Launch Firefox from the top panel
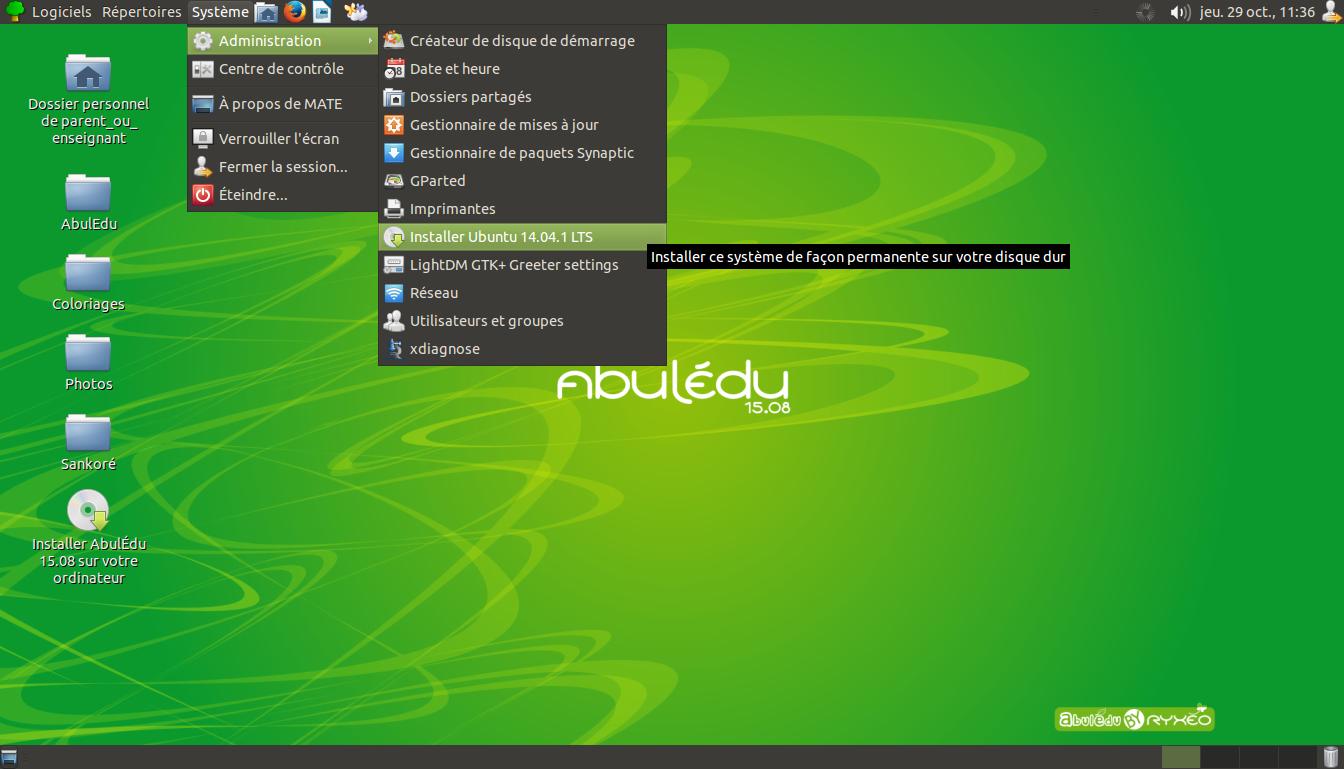Screen dimensions: 1344x769 [x=294, y=12]
